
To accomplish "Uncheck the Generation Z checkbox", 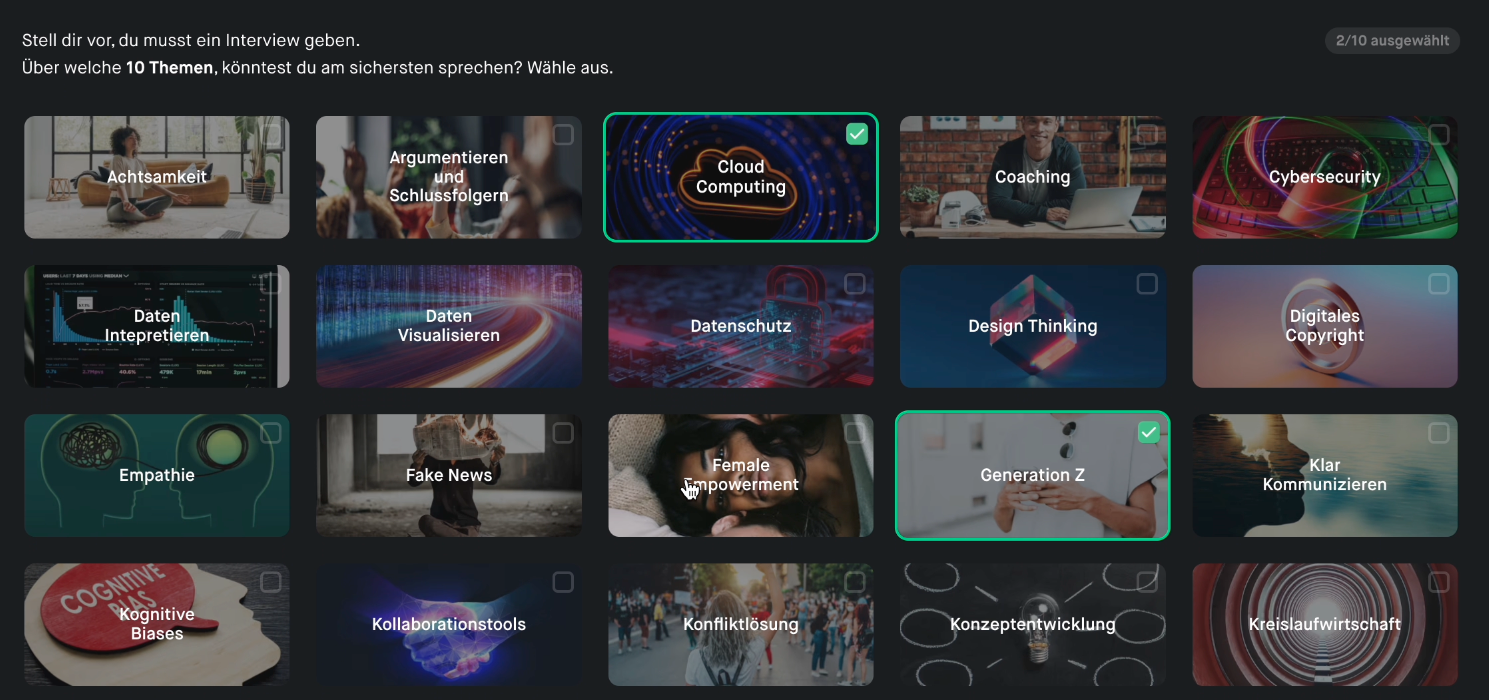I will [1149, 432].
